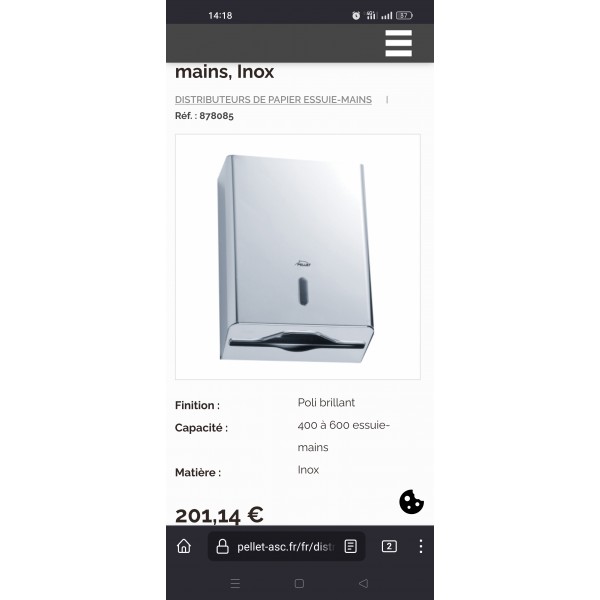
Task: Tap the Poli brillant finish value
Action: [326, 403]
